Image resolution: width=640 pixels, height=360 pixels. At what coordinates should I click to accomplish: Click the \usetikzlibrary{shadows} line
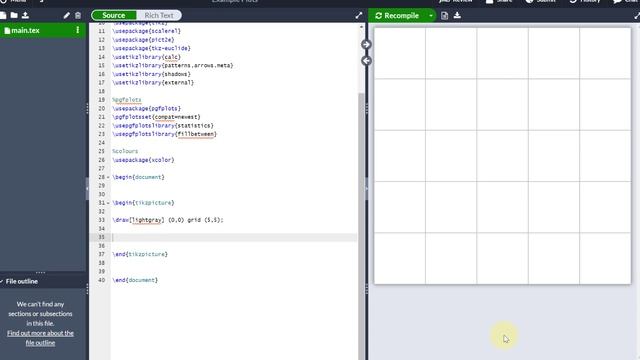tap(151, 74)
